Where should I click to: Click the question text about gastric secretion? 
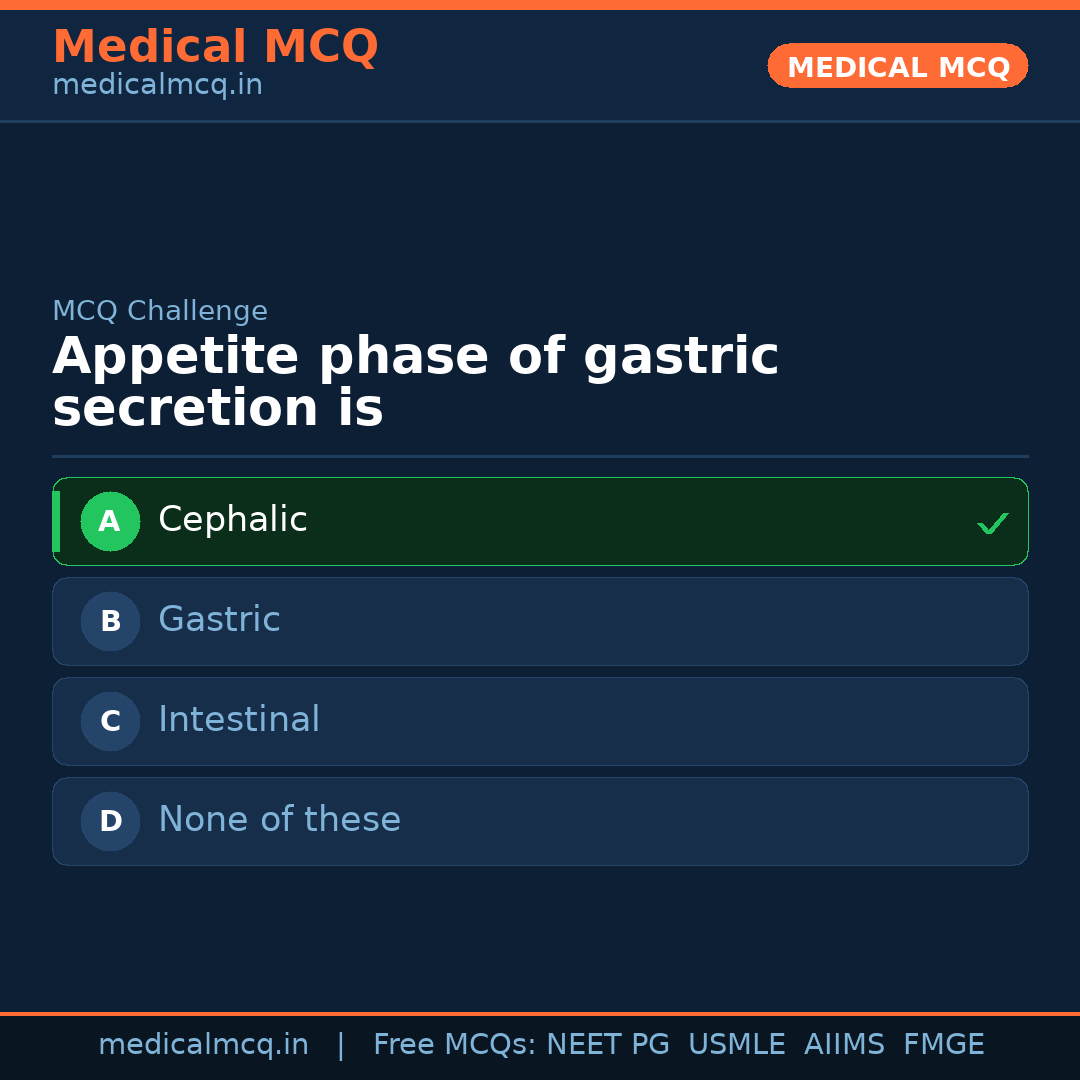[415, 383]
